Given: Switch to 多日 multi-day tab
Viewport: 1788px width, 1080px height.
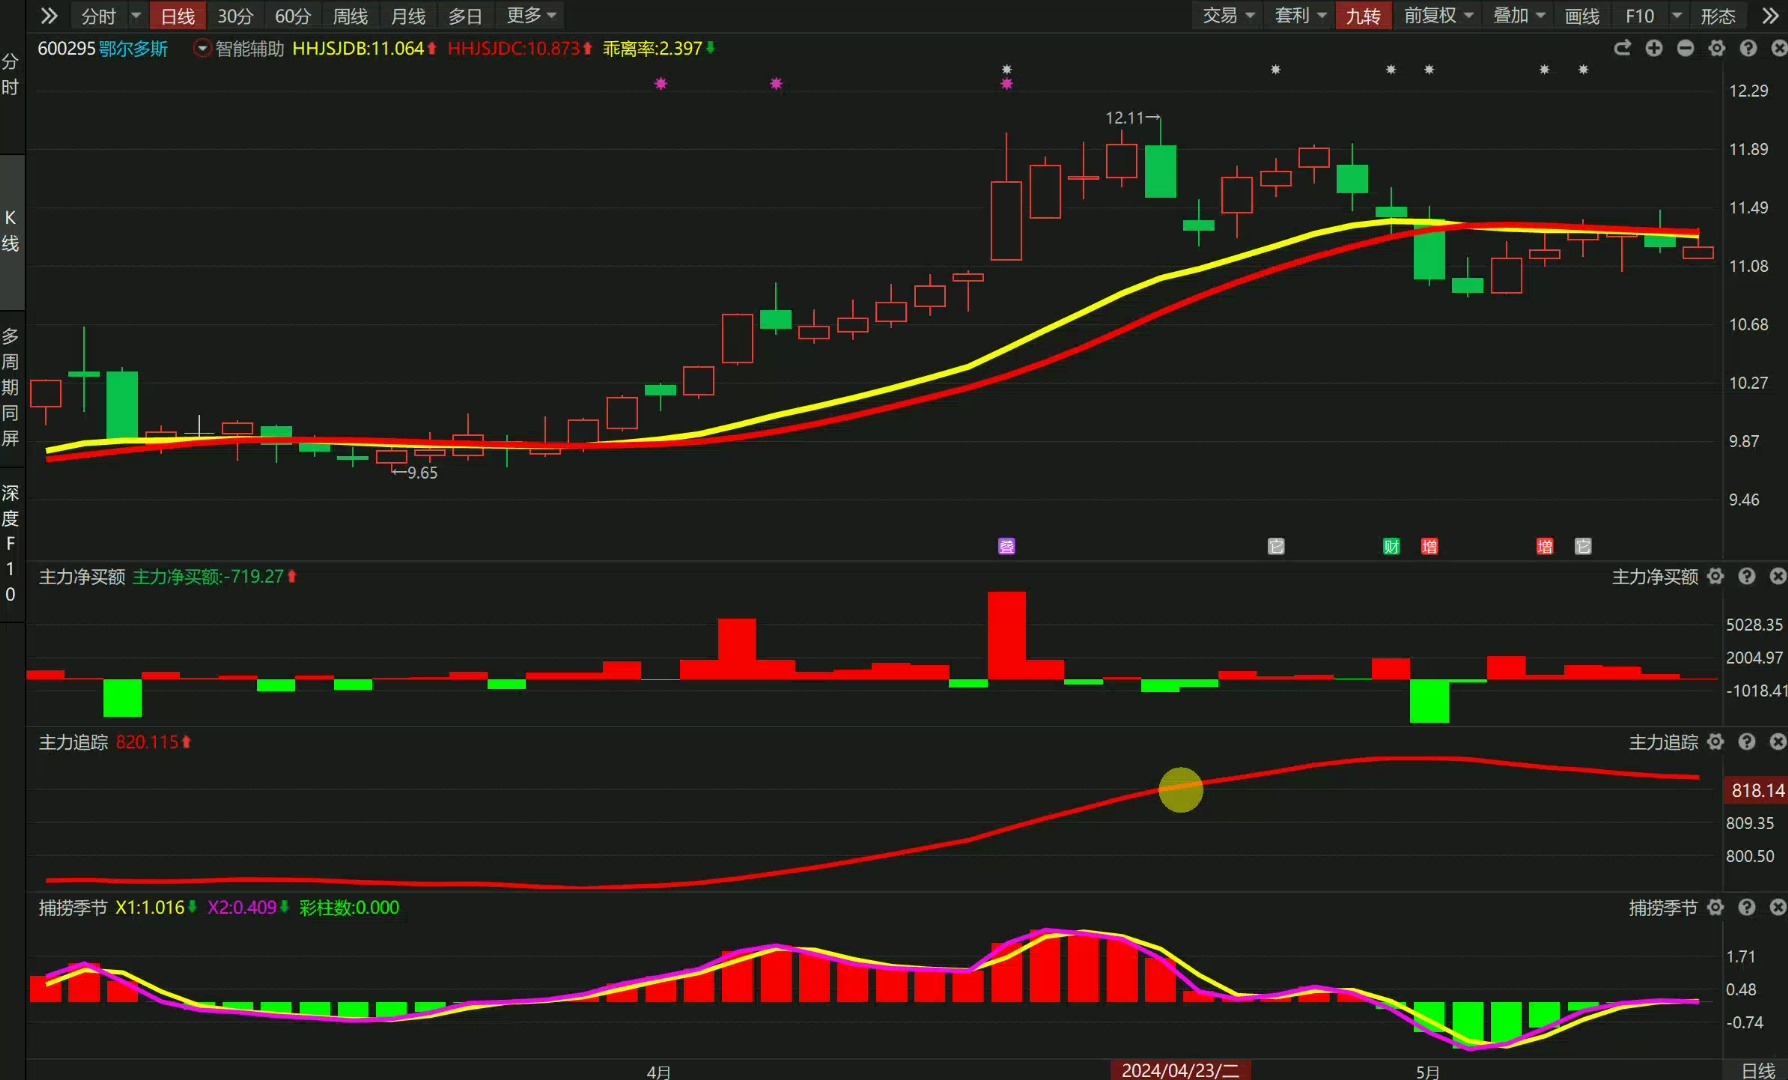Looking at the screenshot, I should tap(465, 16).
